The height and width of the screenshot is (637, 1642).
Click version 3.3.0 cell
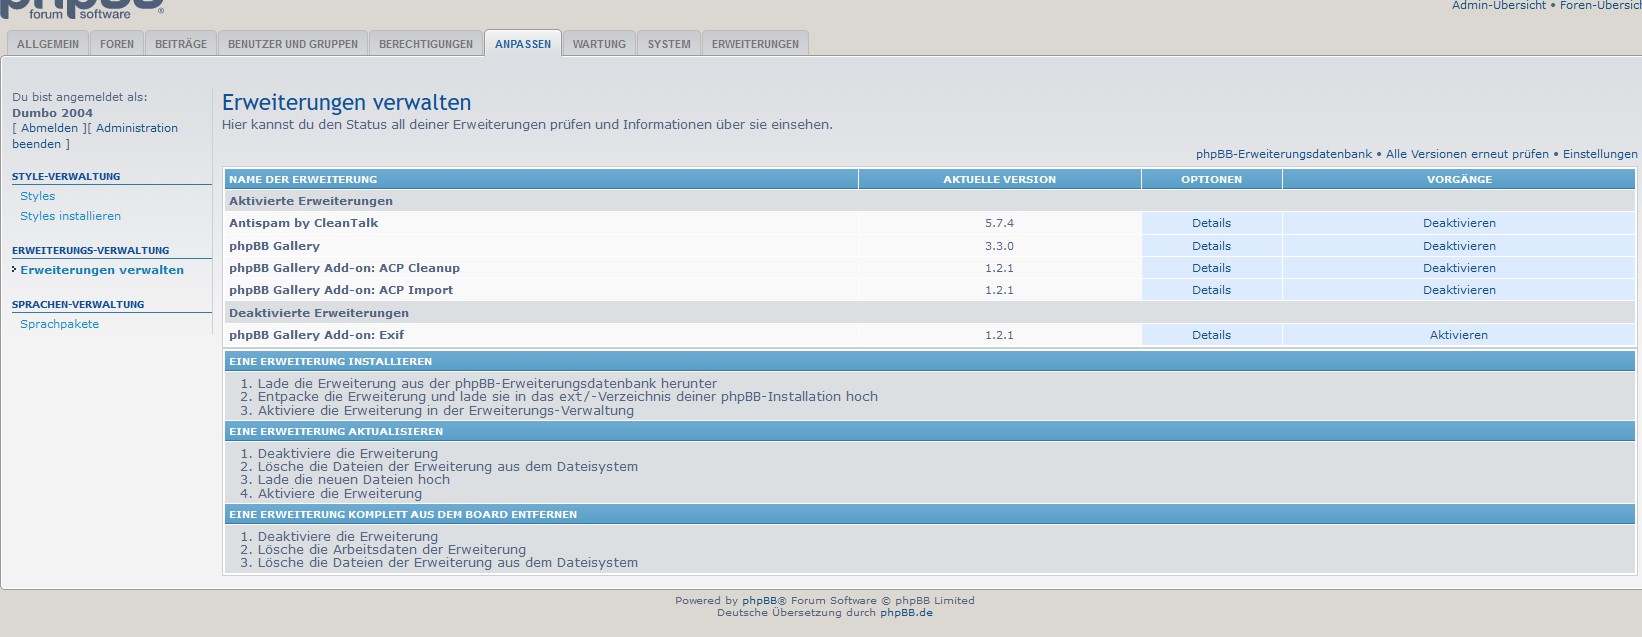[999, 246]
